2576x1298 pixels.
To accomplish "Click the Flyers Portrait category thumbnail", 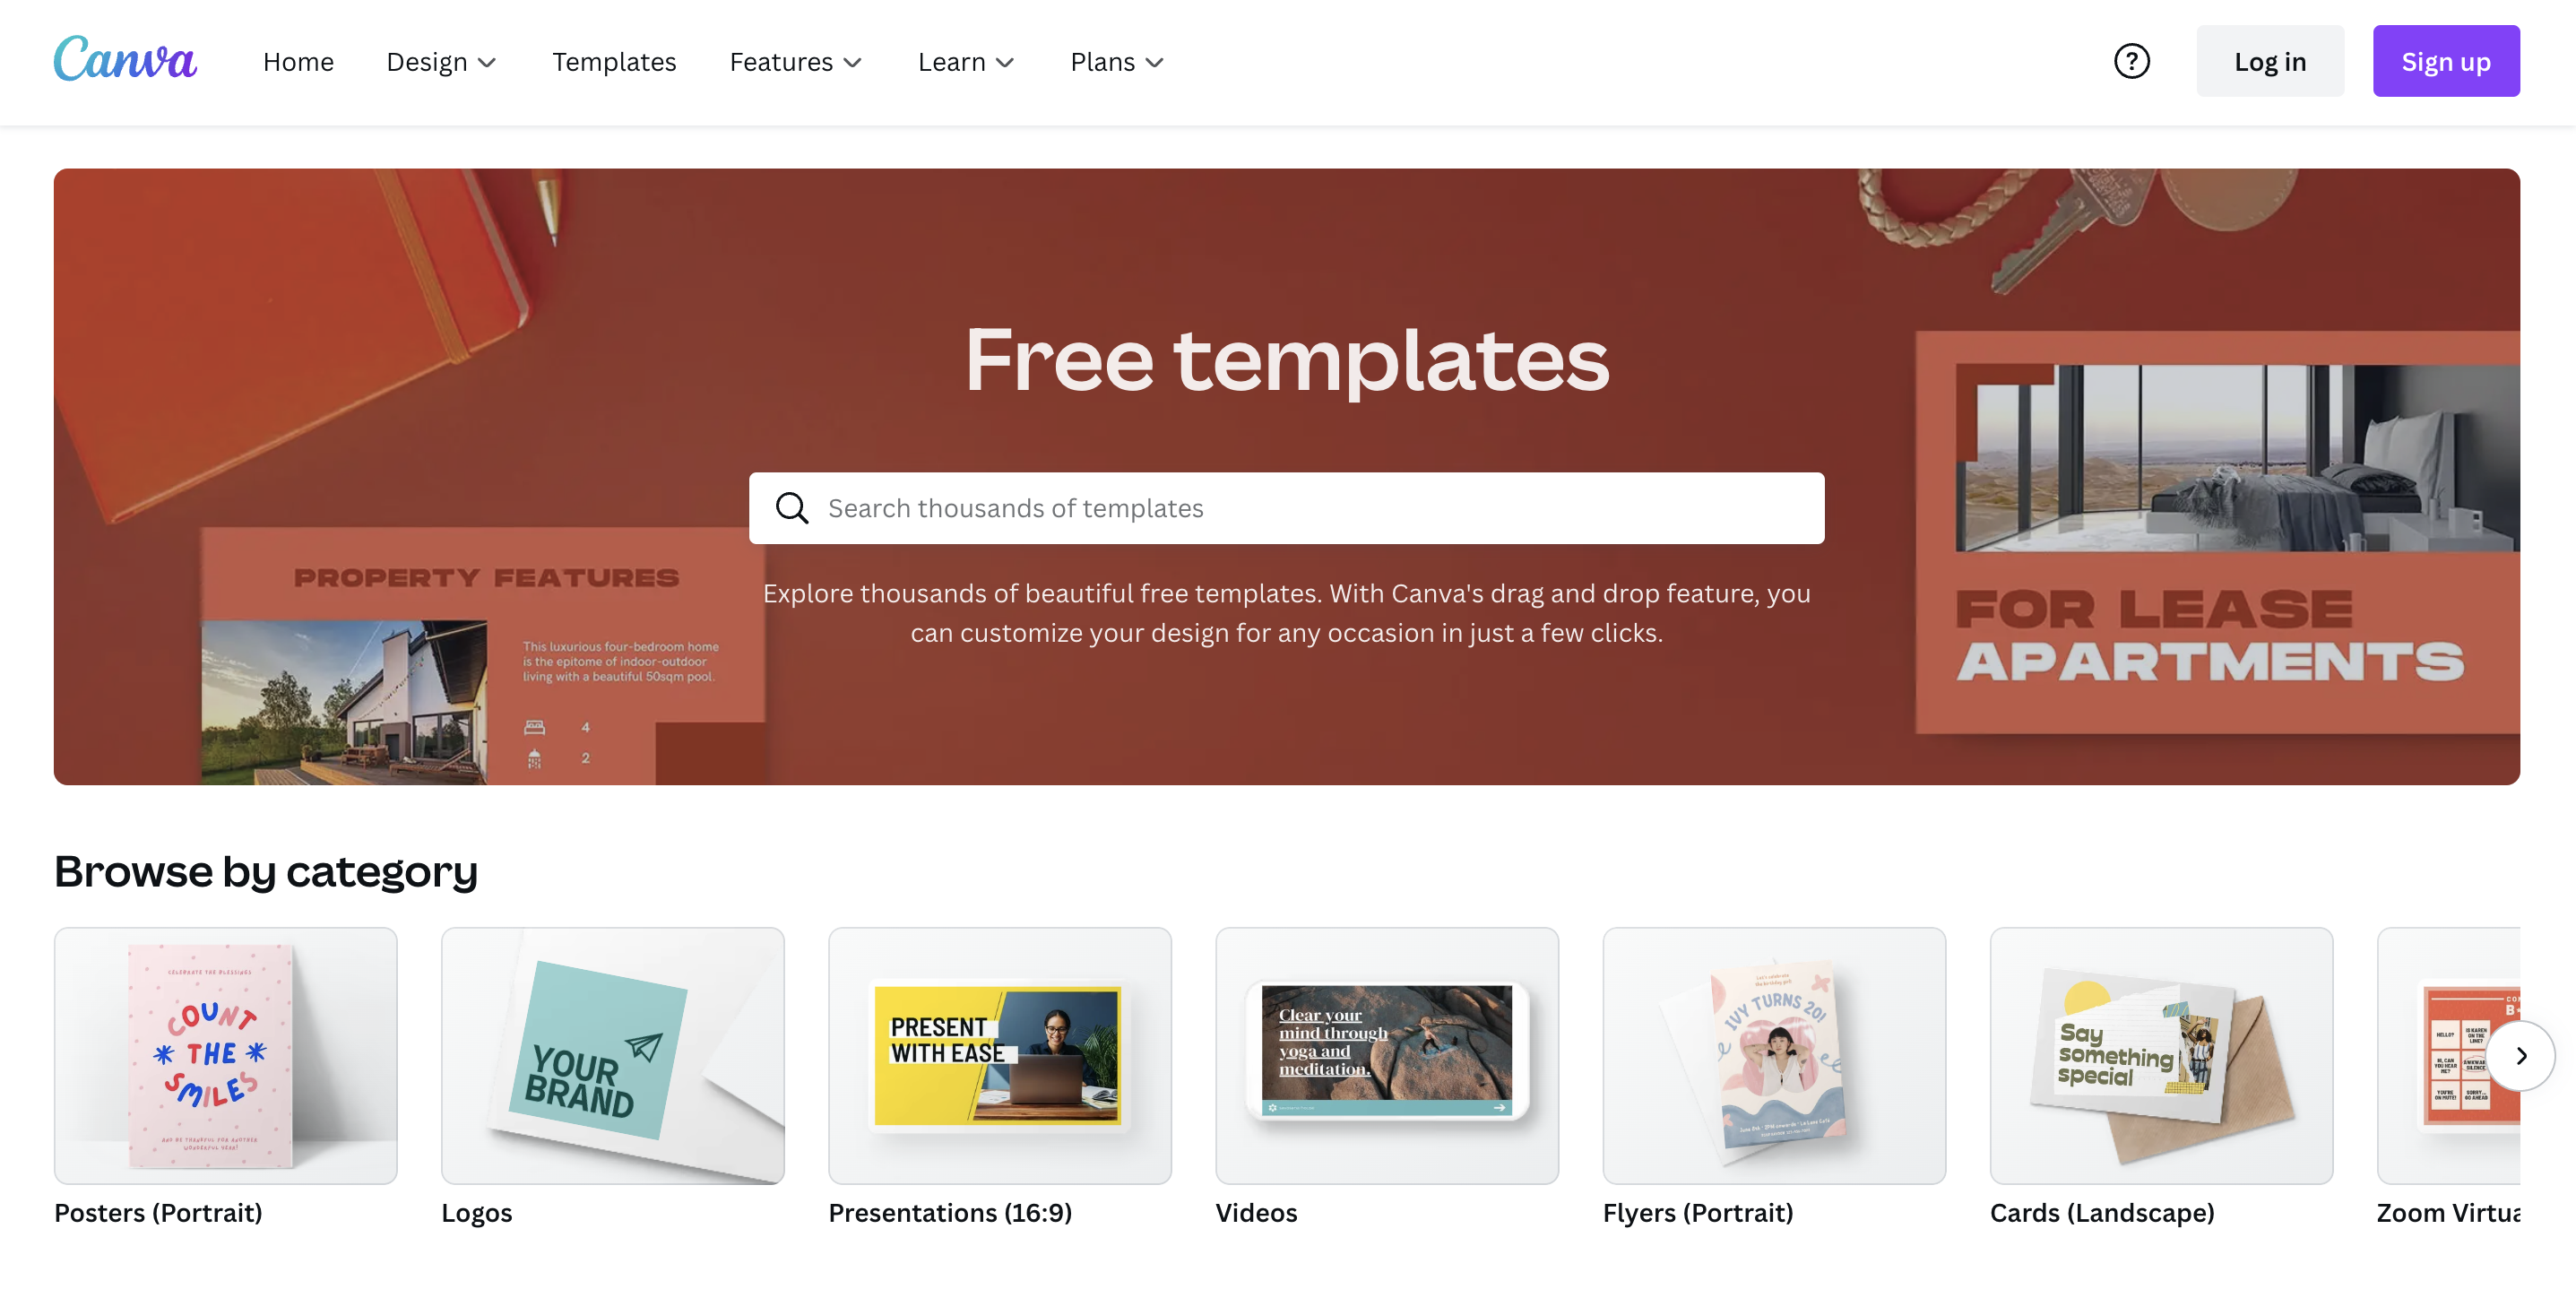I will click(1774, 1054).
